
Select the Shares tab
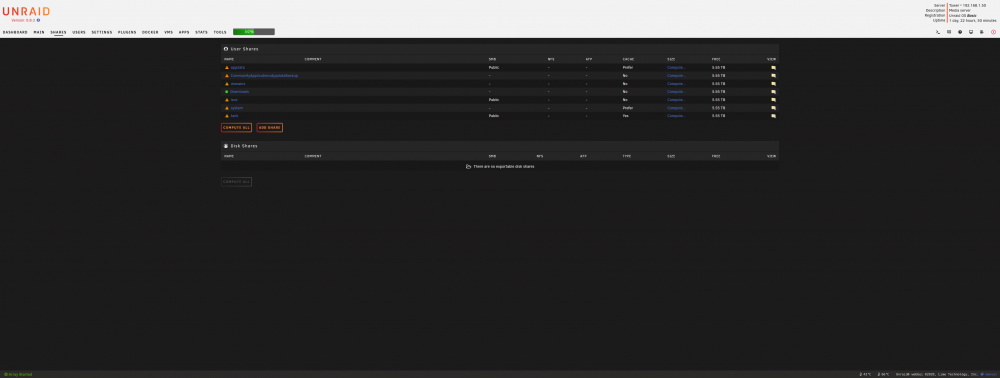(x=58, y=32)
